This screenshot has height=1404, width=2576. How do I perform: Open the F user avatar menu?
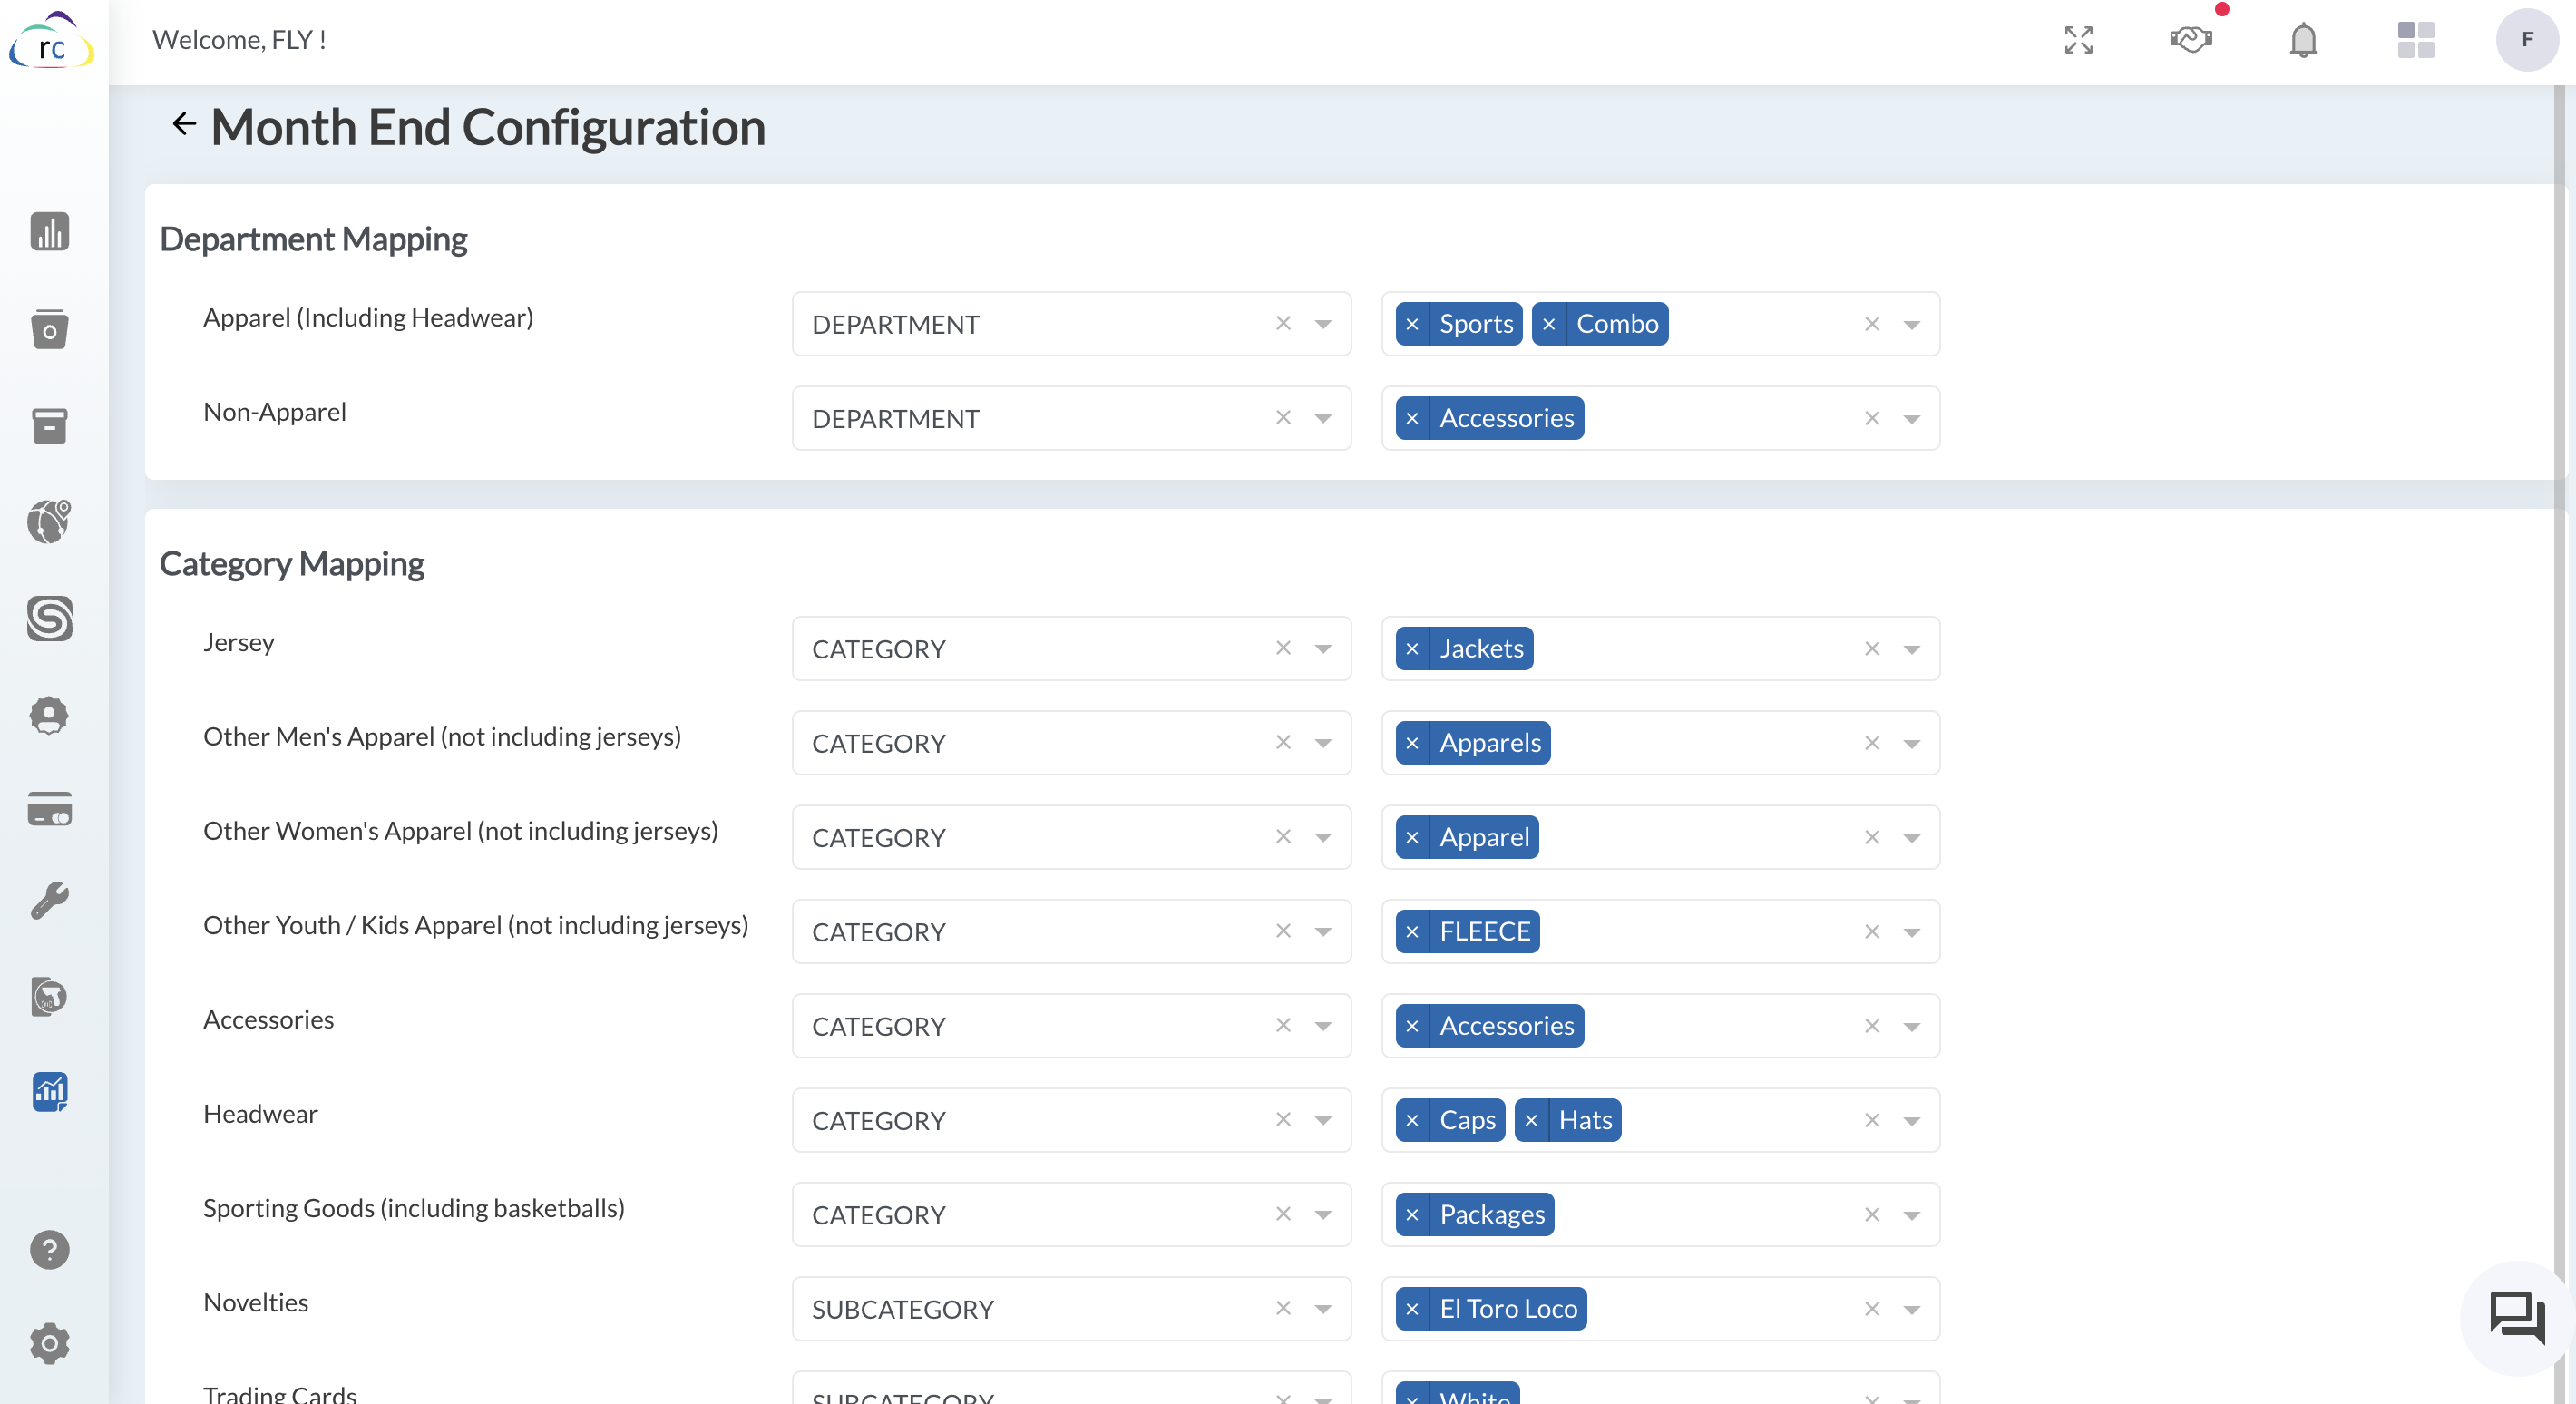(2526, 40)
